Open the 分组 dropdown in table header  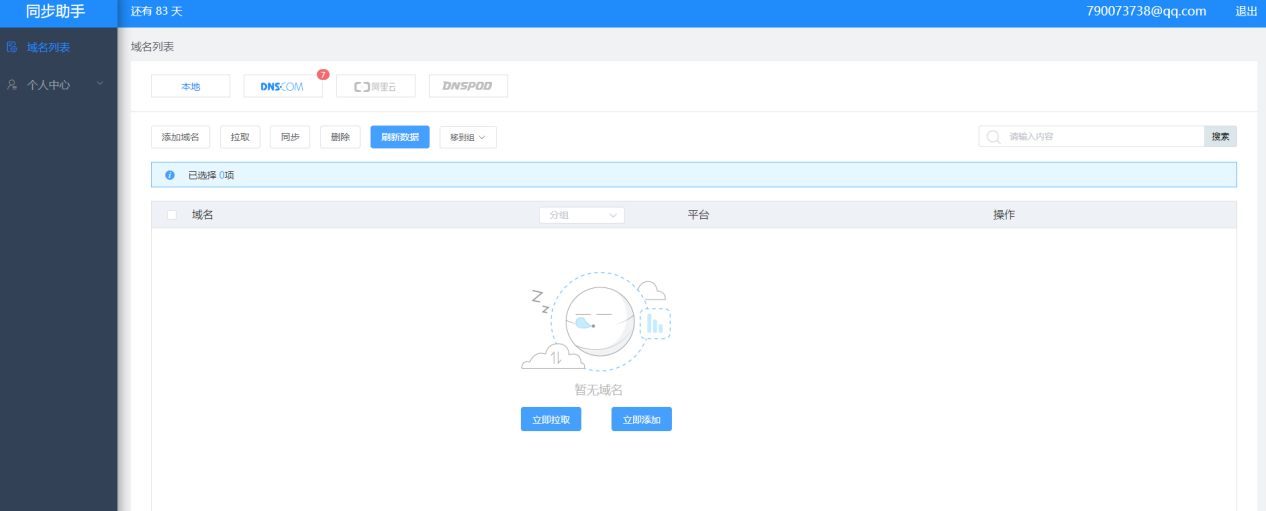(x=581, y=215)
